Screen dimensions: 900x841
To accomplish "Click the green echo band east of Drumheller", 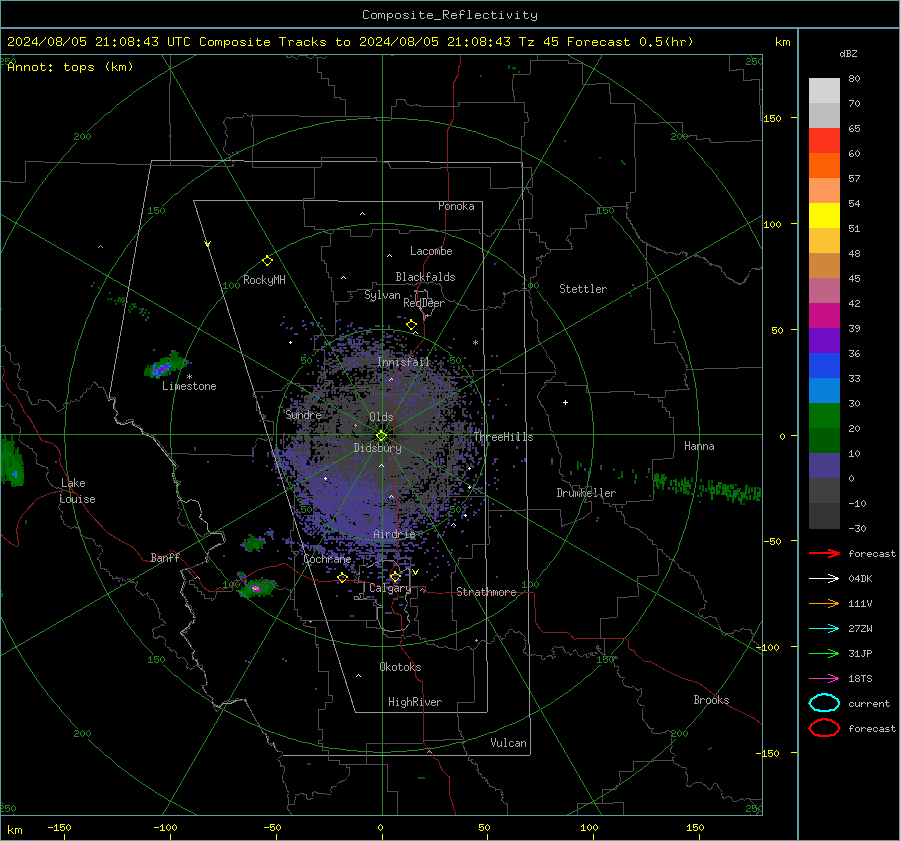I will coord(707,488).
